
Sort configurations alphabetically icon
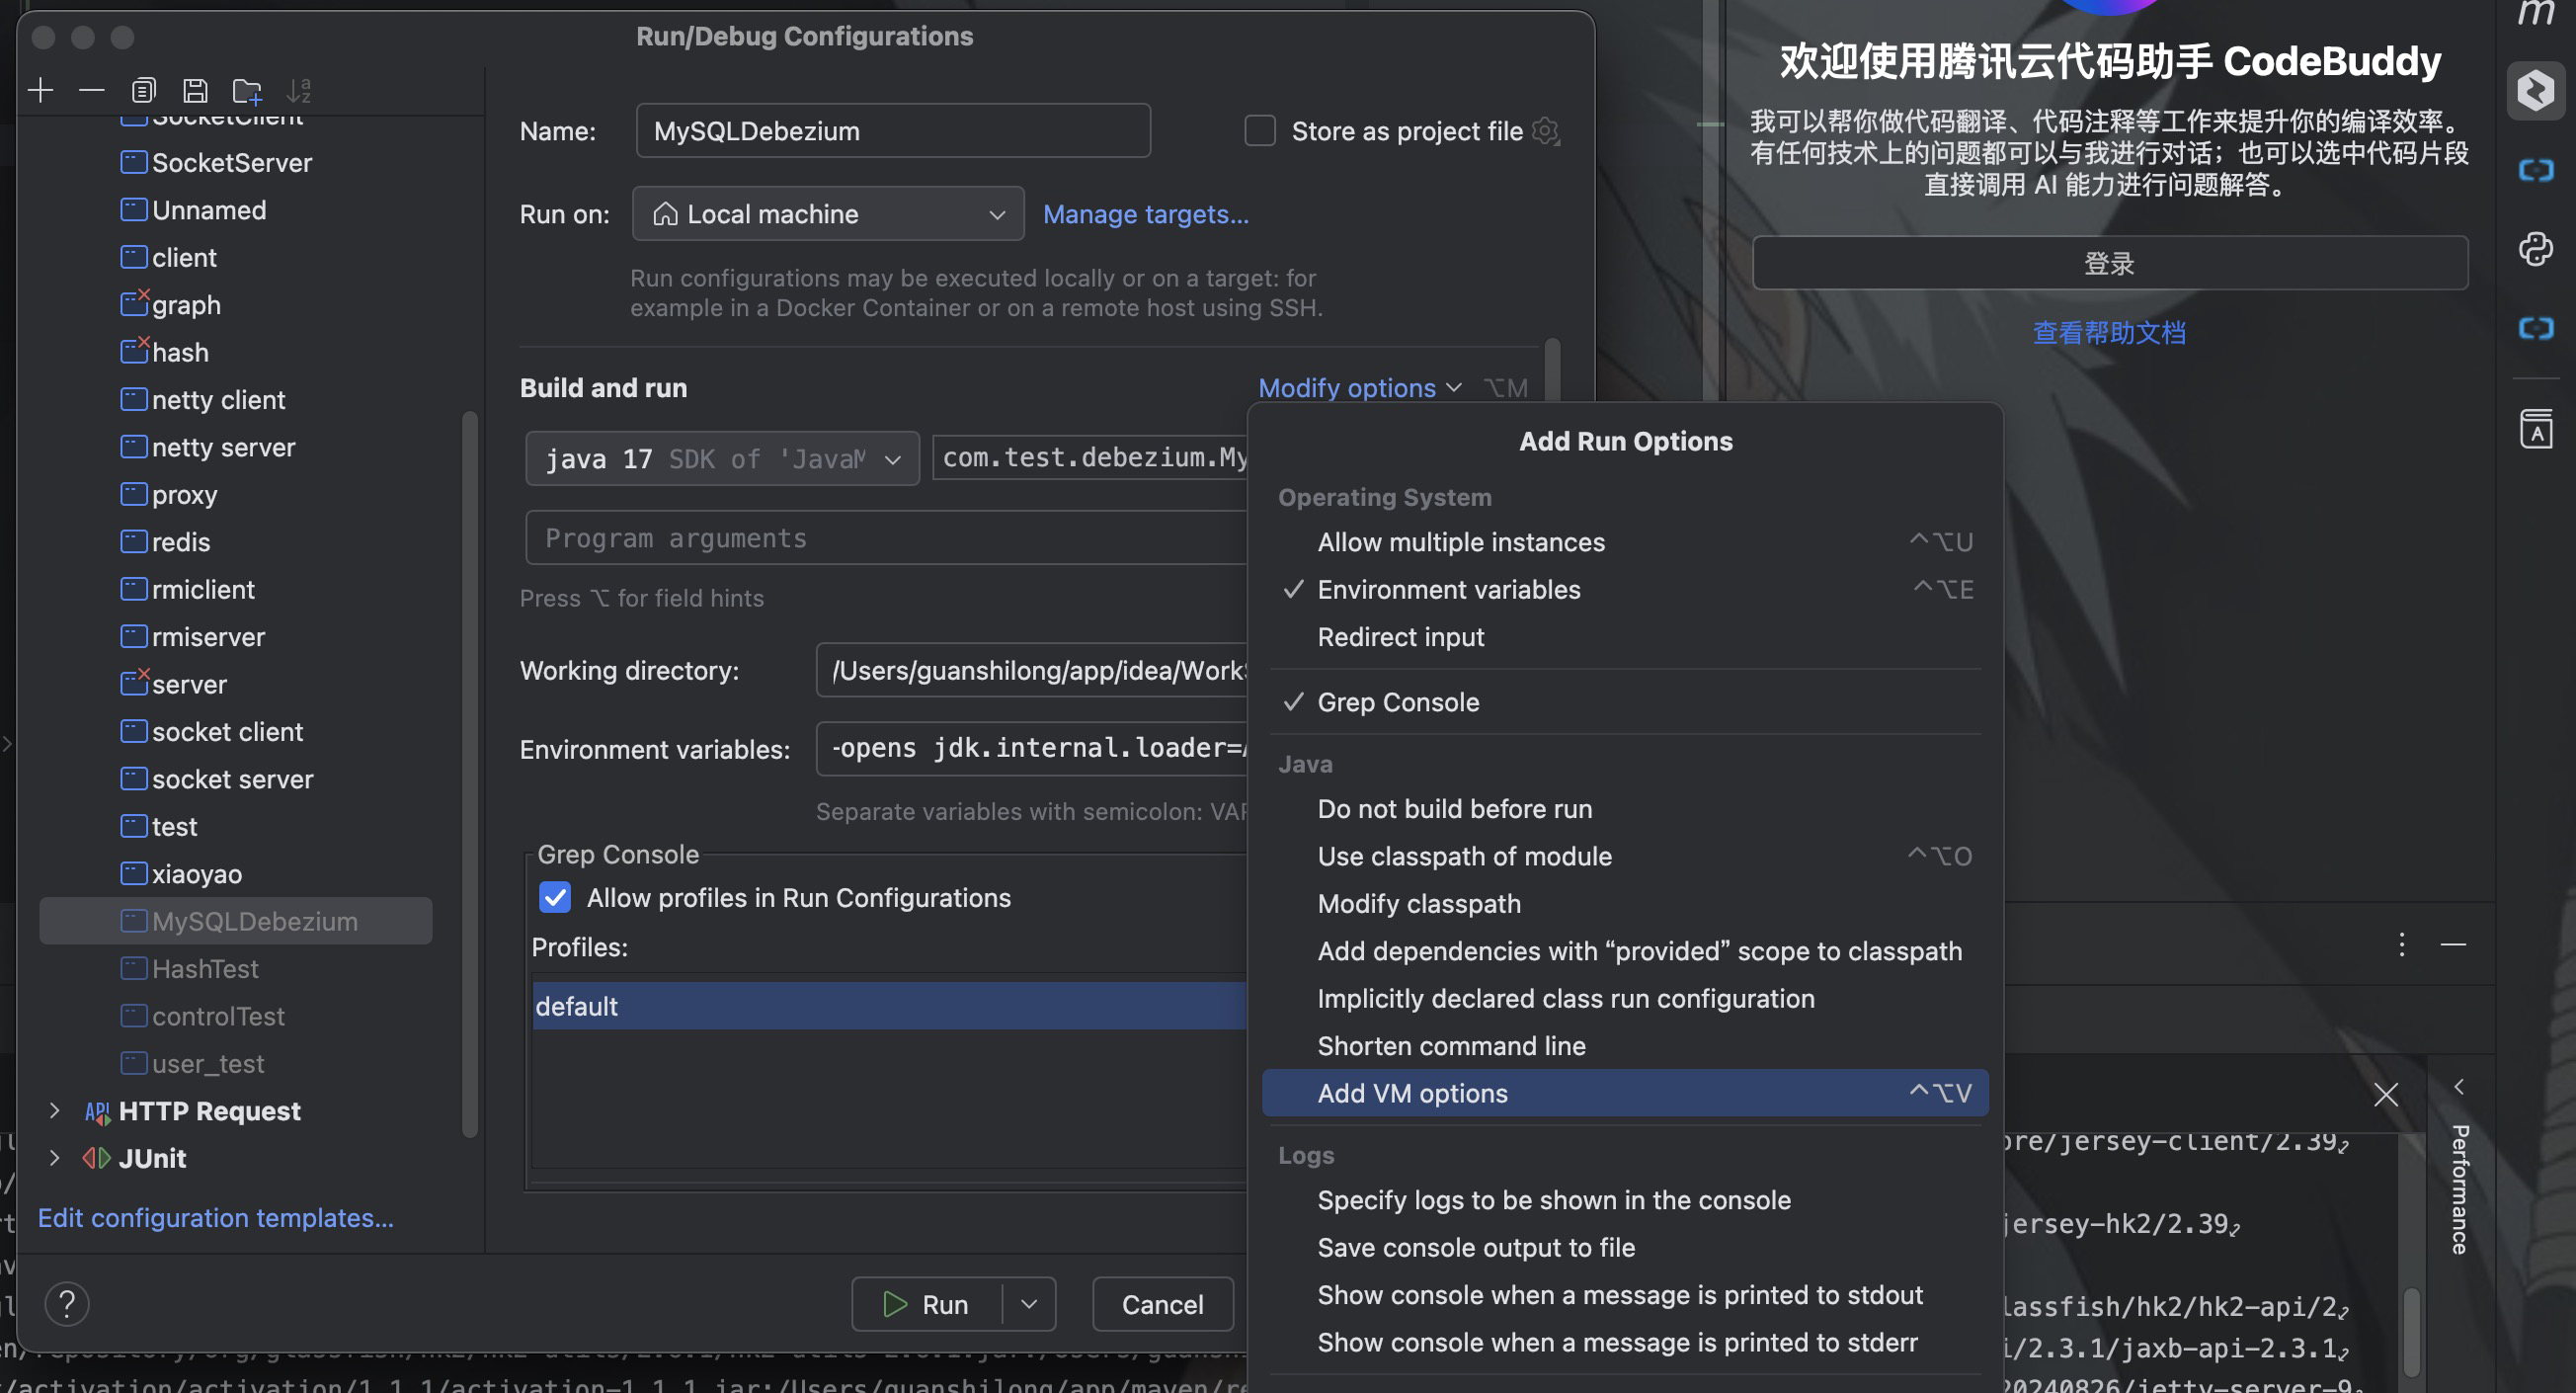pos(299,91)
